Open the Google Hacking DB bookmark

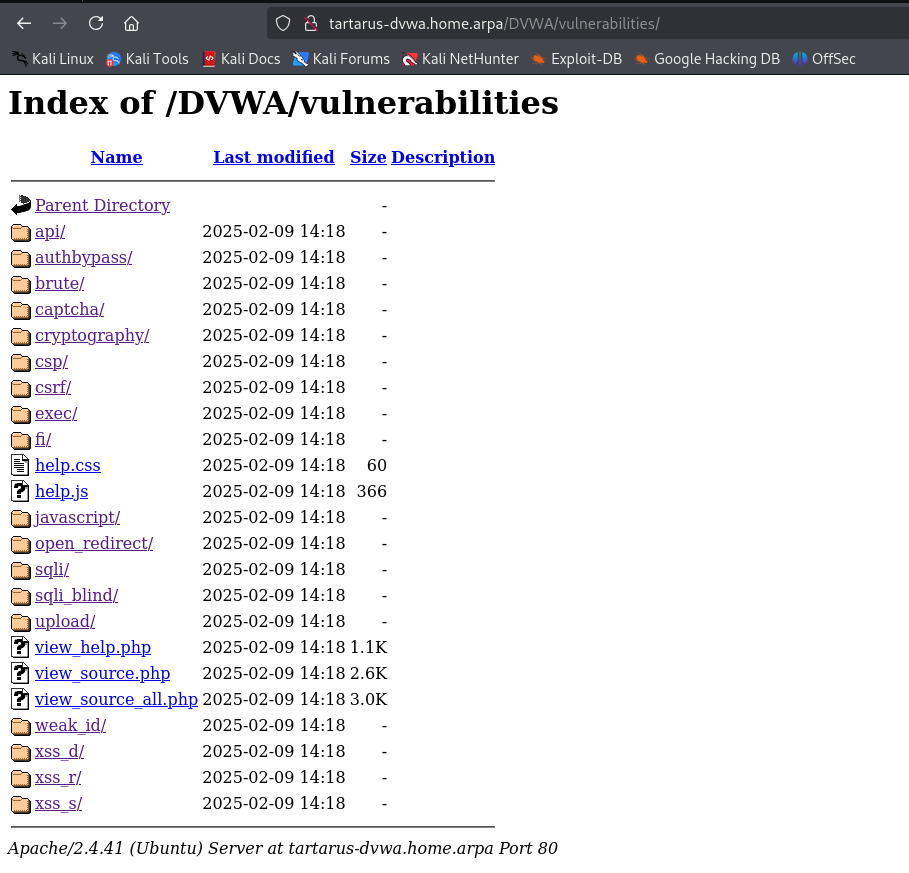(x=706, y=59)
